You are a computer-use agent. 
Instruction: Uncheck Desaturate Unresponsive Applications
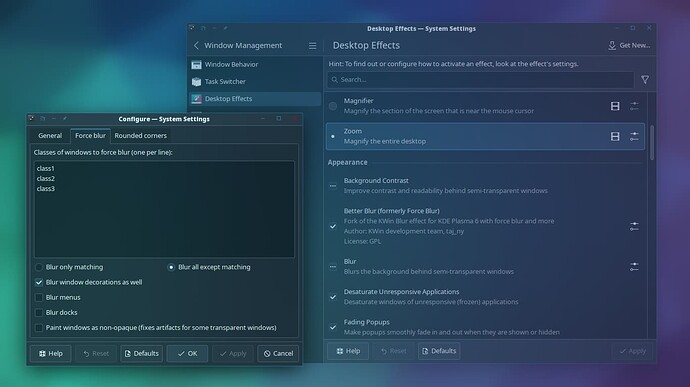333,297
